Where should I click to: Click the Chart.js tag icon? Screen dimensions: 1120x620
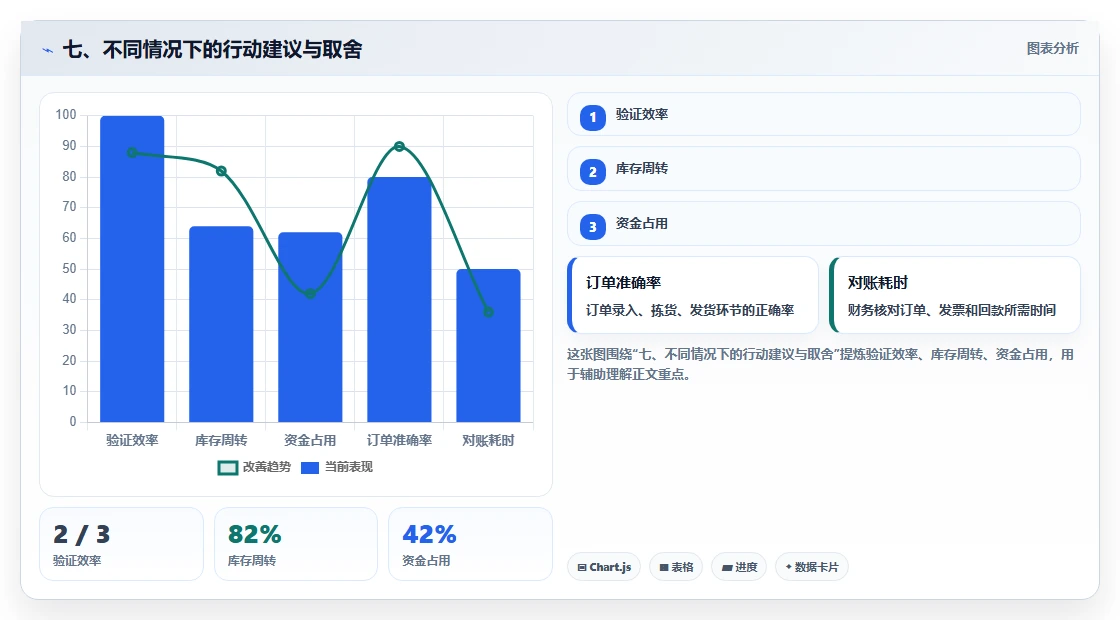582,567
